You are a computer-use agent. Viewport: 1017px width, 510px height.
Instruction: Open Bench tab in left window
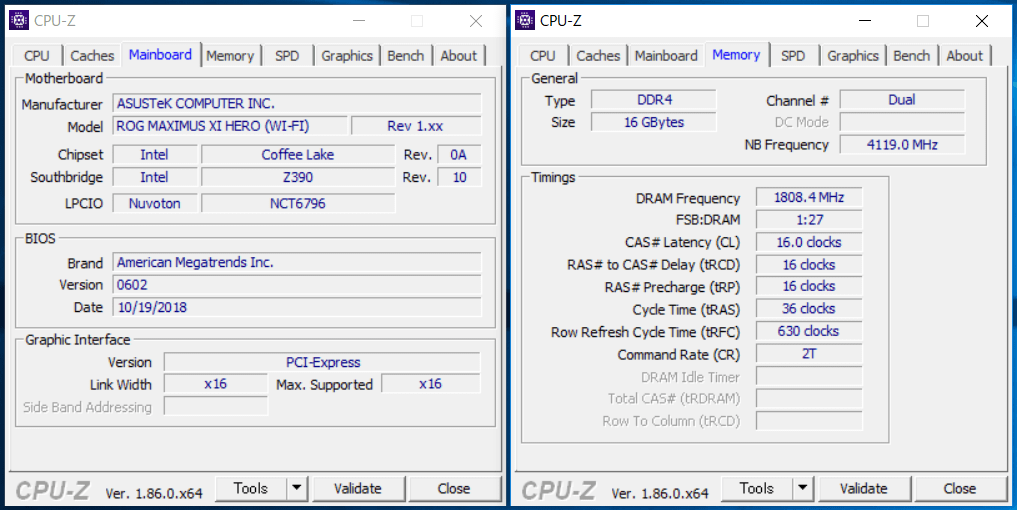click(x=406, y=56)
